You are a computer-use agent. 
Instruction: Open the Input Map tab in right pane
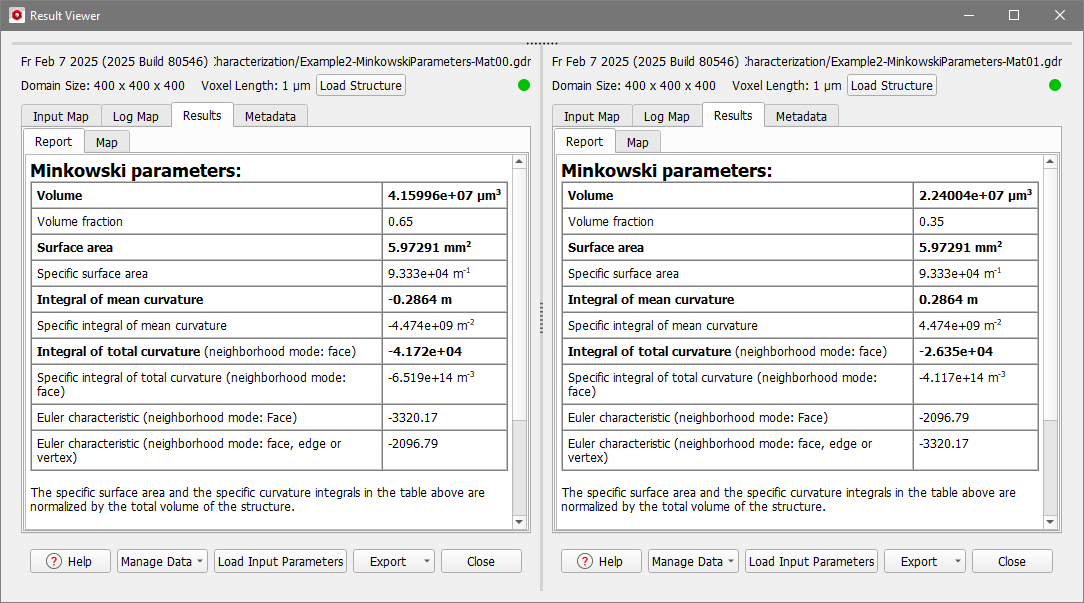pos(592,116)
